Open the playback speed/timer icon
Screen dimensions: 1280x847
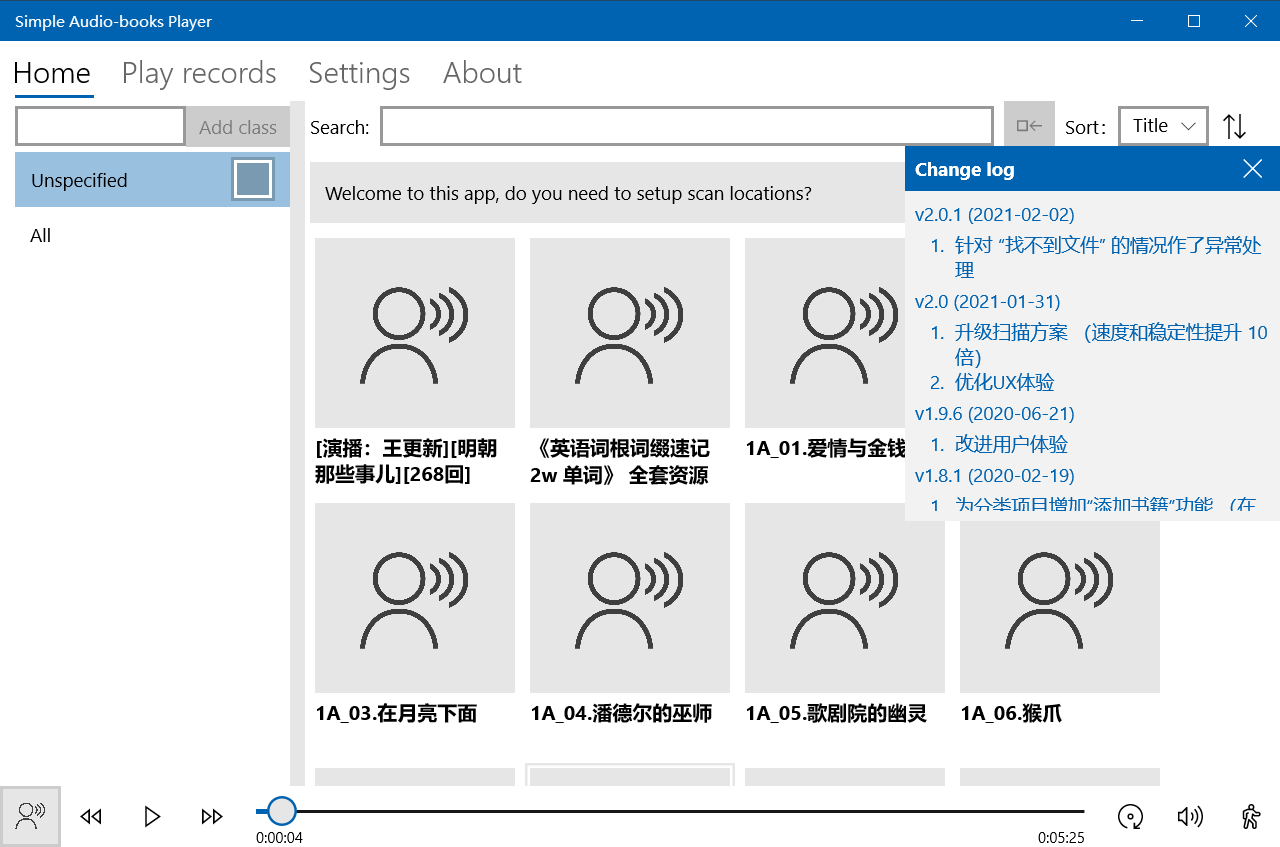pyautogui.click(x=1130, y=817)
